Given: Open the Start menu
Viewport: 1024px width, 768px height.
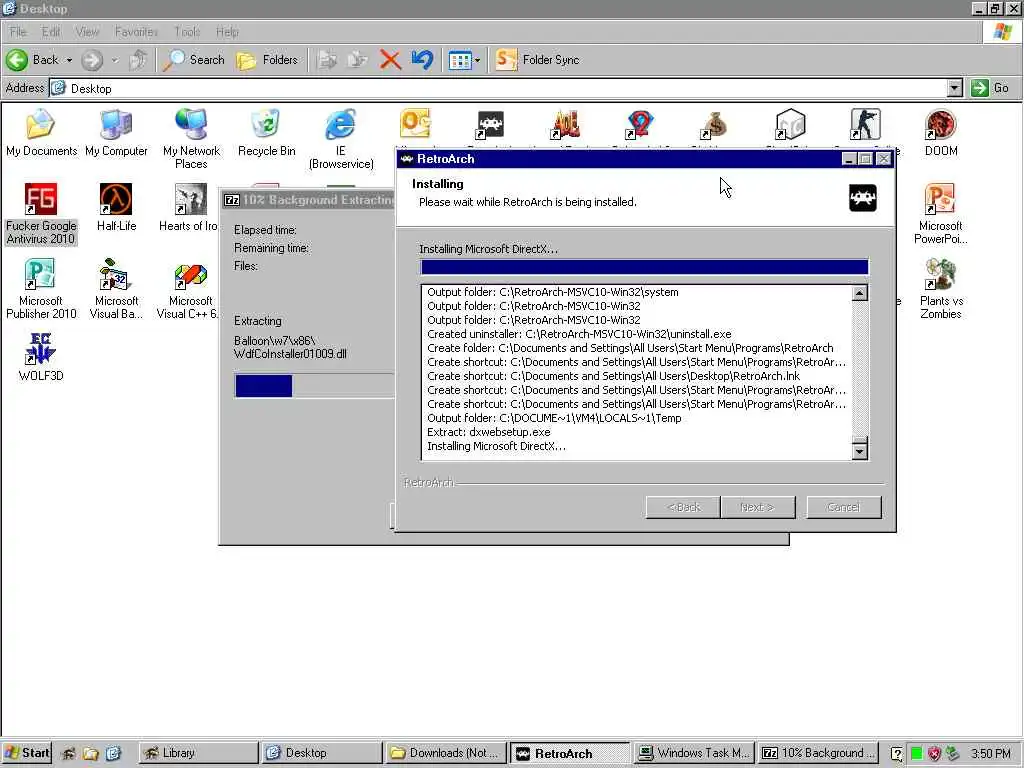Looking at the screenshot, I should 27,753.
